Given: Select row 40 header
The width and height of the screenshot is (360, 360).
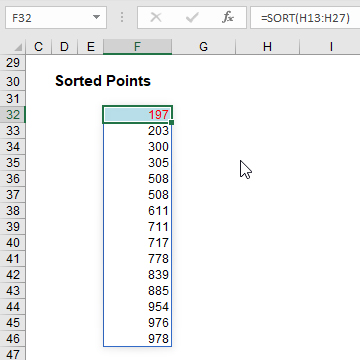Looking at the screenshot, I should pos(13,243).
